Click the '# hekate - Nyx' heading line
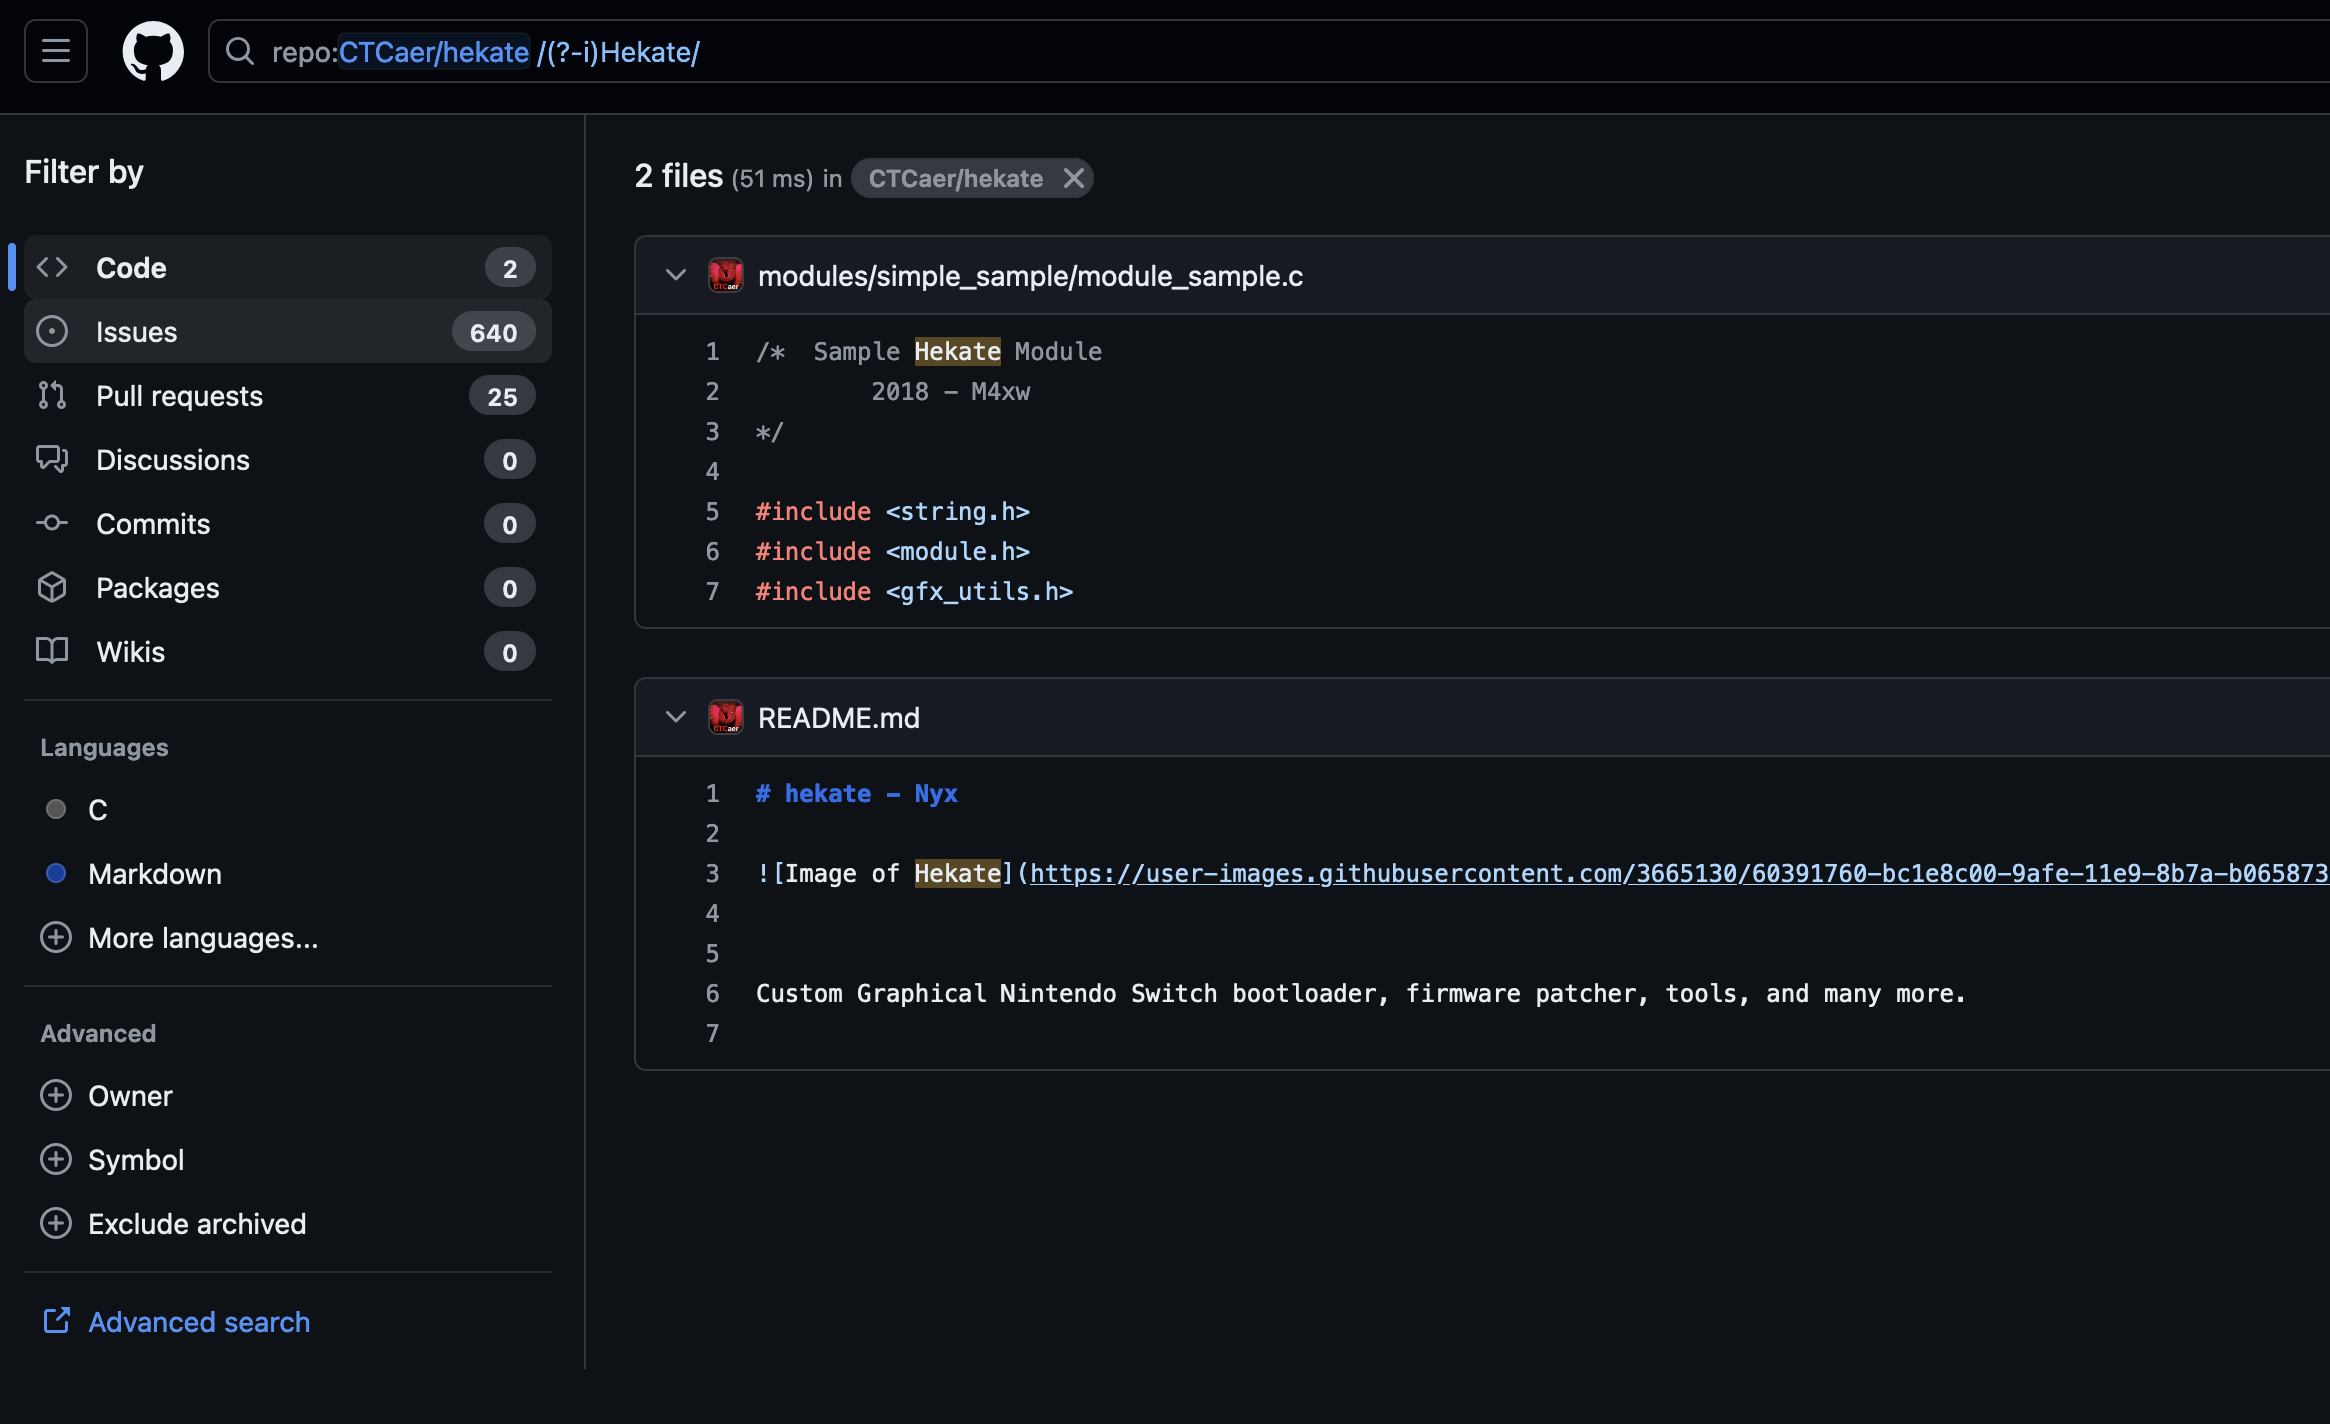Image resolution: width=2330 pixels, height=1424 pixels. coord(856,793)
